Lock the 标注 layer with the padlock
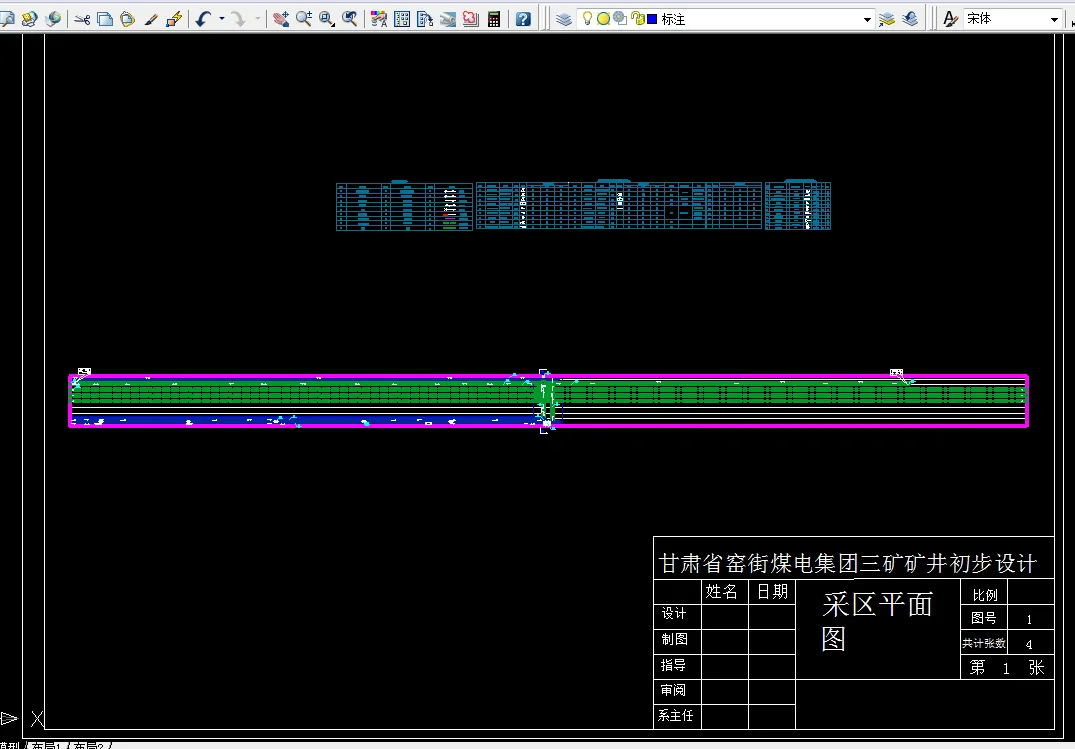Viewport: 1075px width, 749px height. pyautogui.click(x=638, y=17)
